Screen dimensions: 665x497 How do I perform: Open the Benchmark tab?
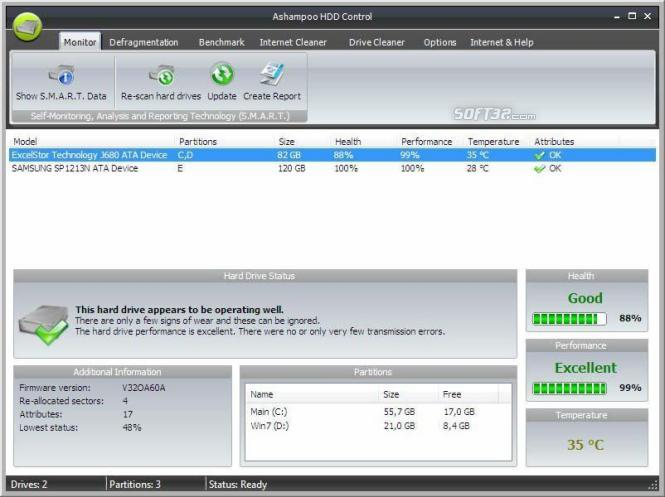point(222,42)
